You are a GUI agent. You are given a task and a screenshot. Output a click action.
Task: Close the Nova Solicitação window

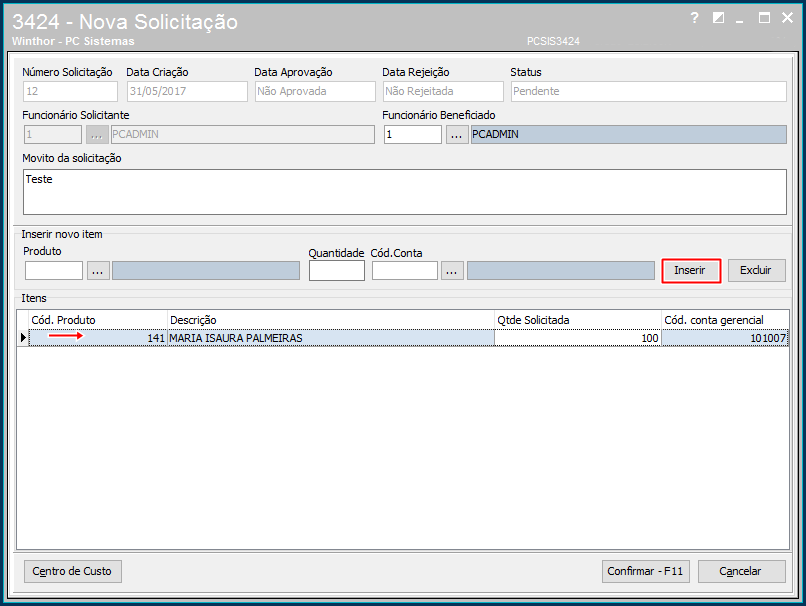coord(787,18)
